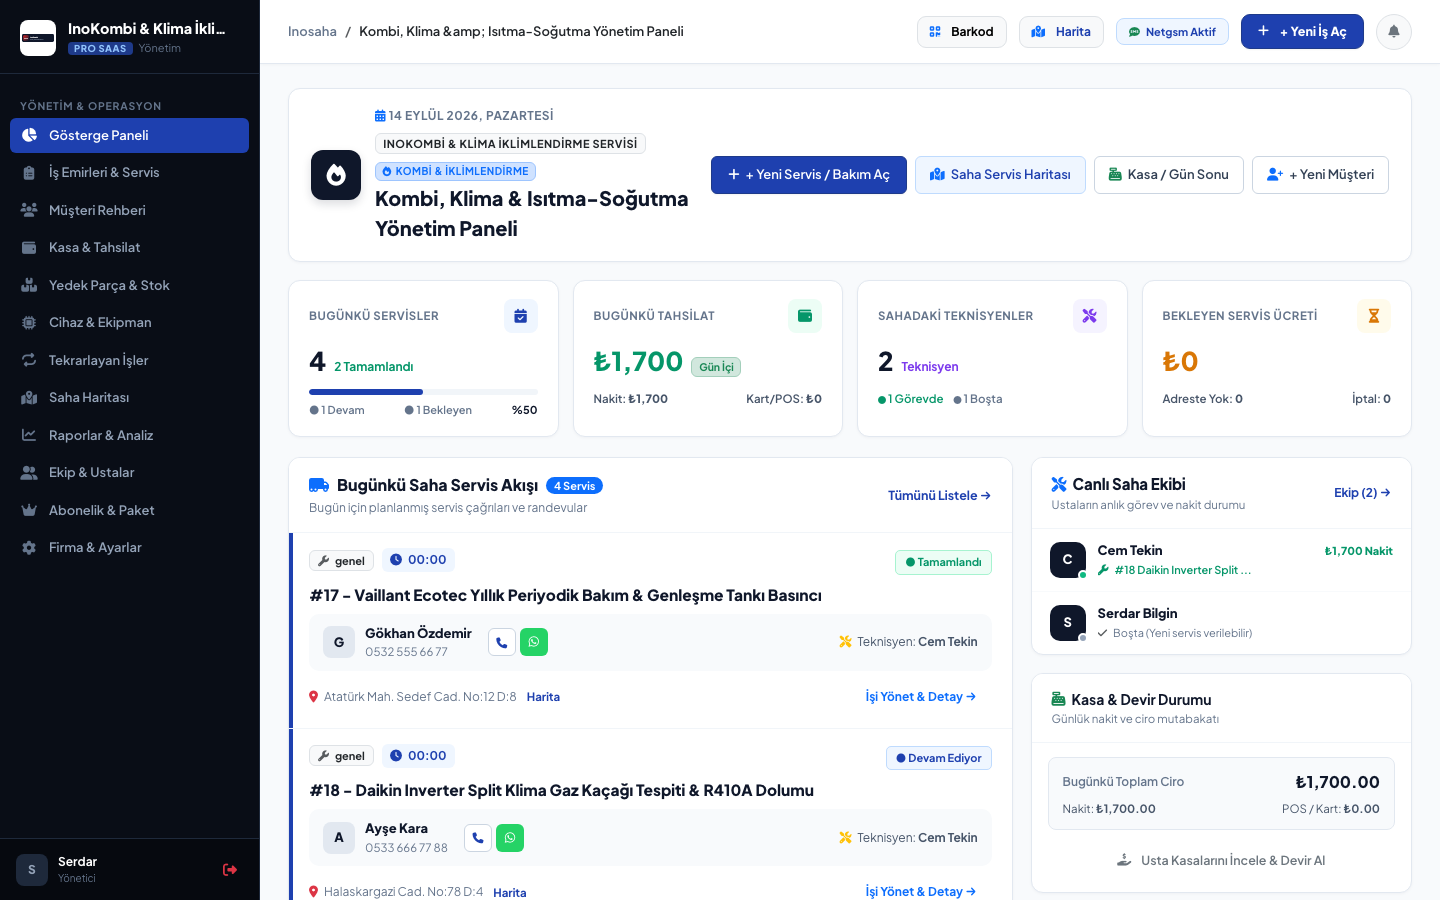
Task: Call Gökhan Özdemir via phone icon
Action: tap(502, 642)
